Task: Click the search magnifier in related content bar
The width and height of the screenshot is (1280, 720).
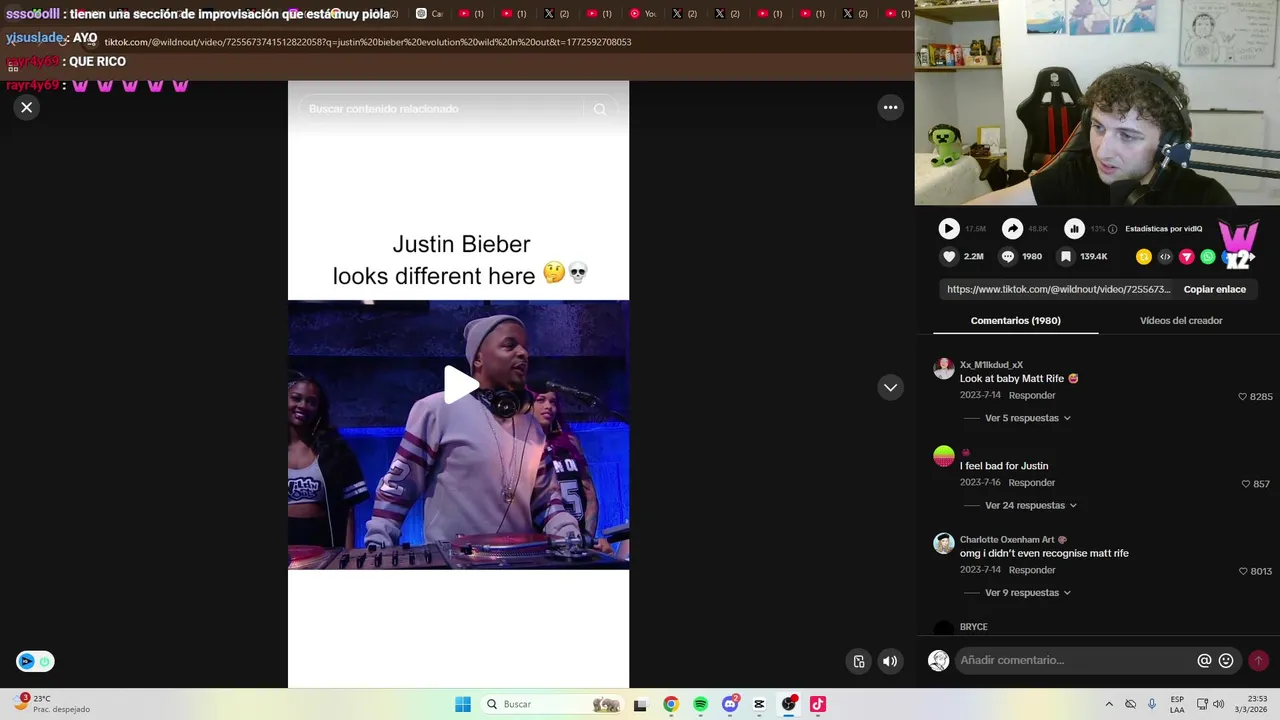Action: coord(600,109)
